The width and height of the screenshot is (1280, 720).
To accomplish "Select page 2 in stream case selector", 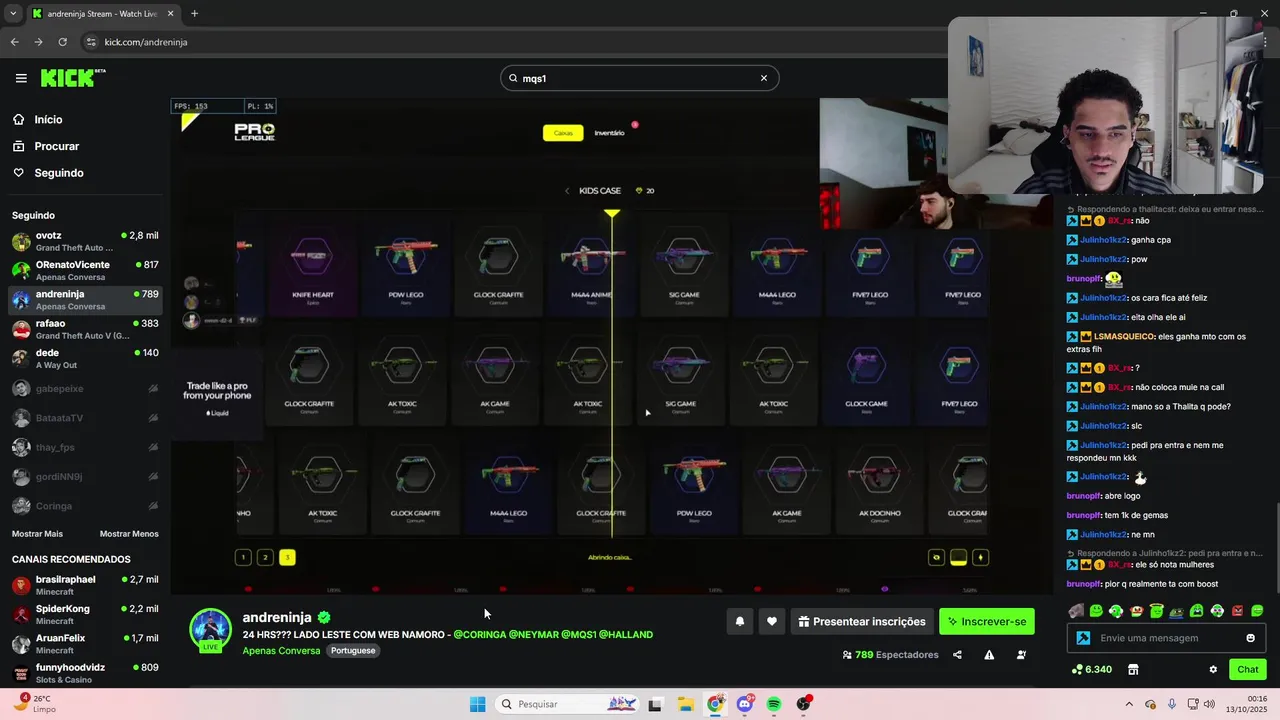I will (x=265, y=557).
